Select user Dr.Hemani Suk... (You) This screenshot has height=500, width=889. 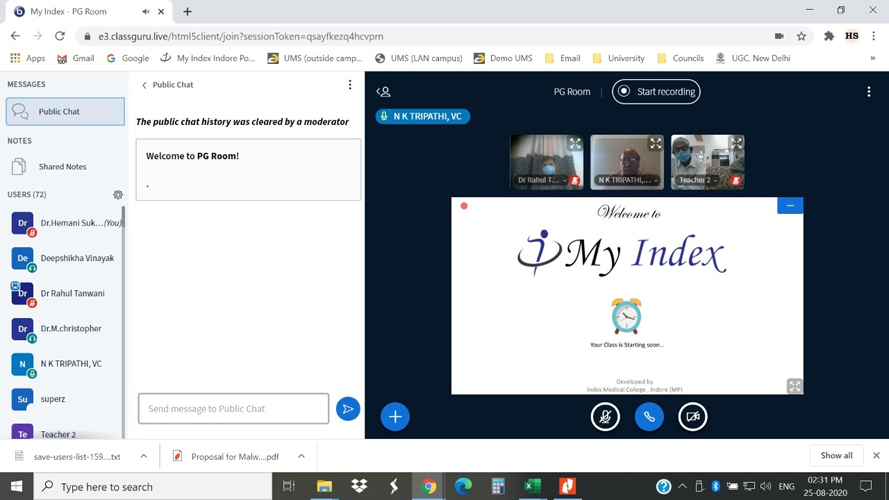65,223
